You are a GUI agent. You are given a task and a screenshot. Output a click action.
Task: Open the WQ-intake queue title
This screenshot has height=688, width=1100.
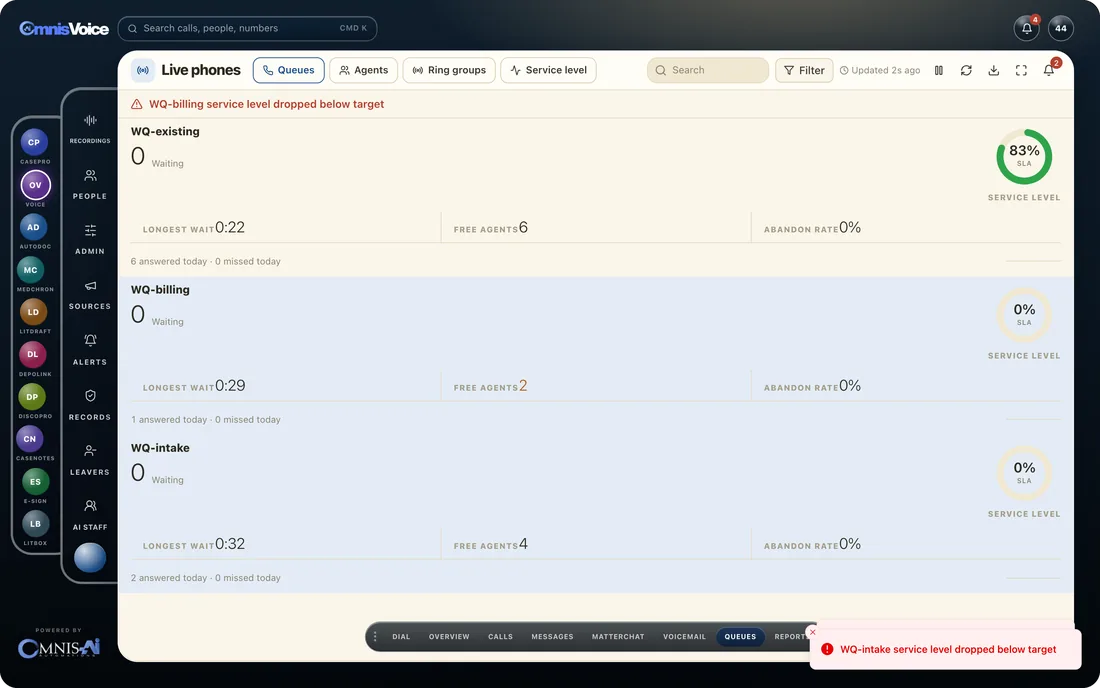pos(160,448)
